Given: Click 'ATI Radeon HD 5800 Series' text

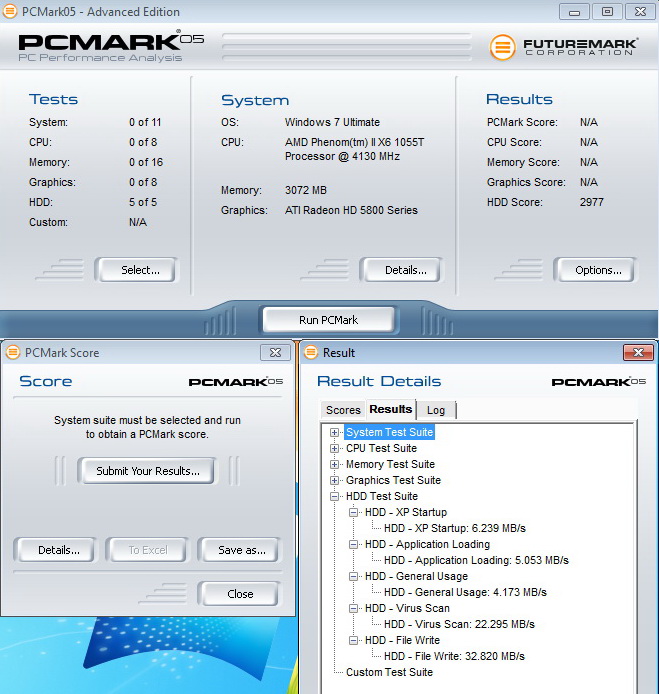Looking at the screenshot, I should 351,210.
